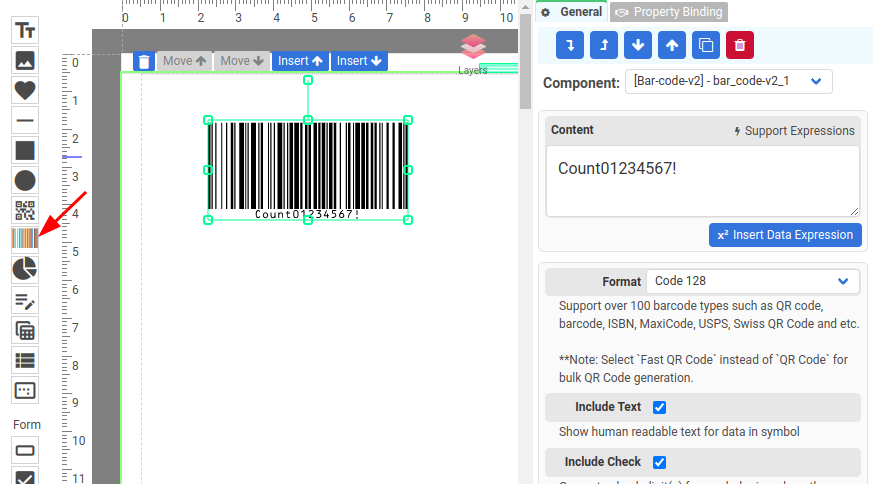Select the QR code tool
The width and height of the screenshot is (873, 484).
coord(25,210)
